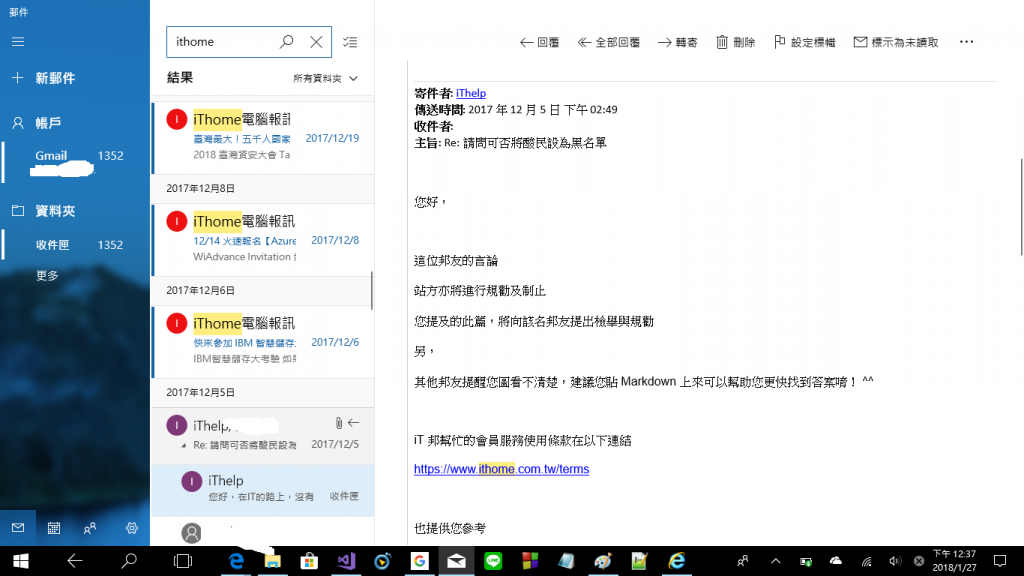Open Task View on taskbar
Viewport: 1024px width, 576px height.
click(183, 561)
